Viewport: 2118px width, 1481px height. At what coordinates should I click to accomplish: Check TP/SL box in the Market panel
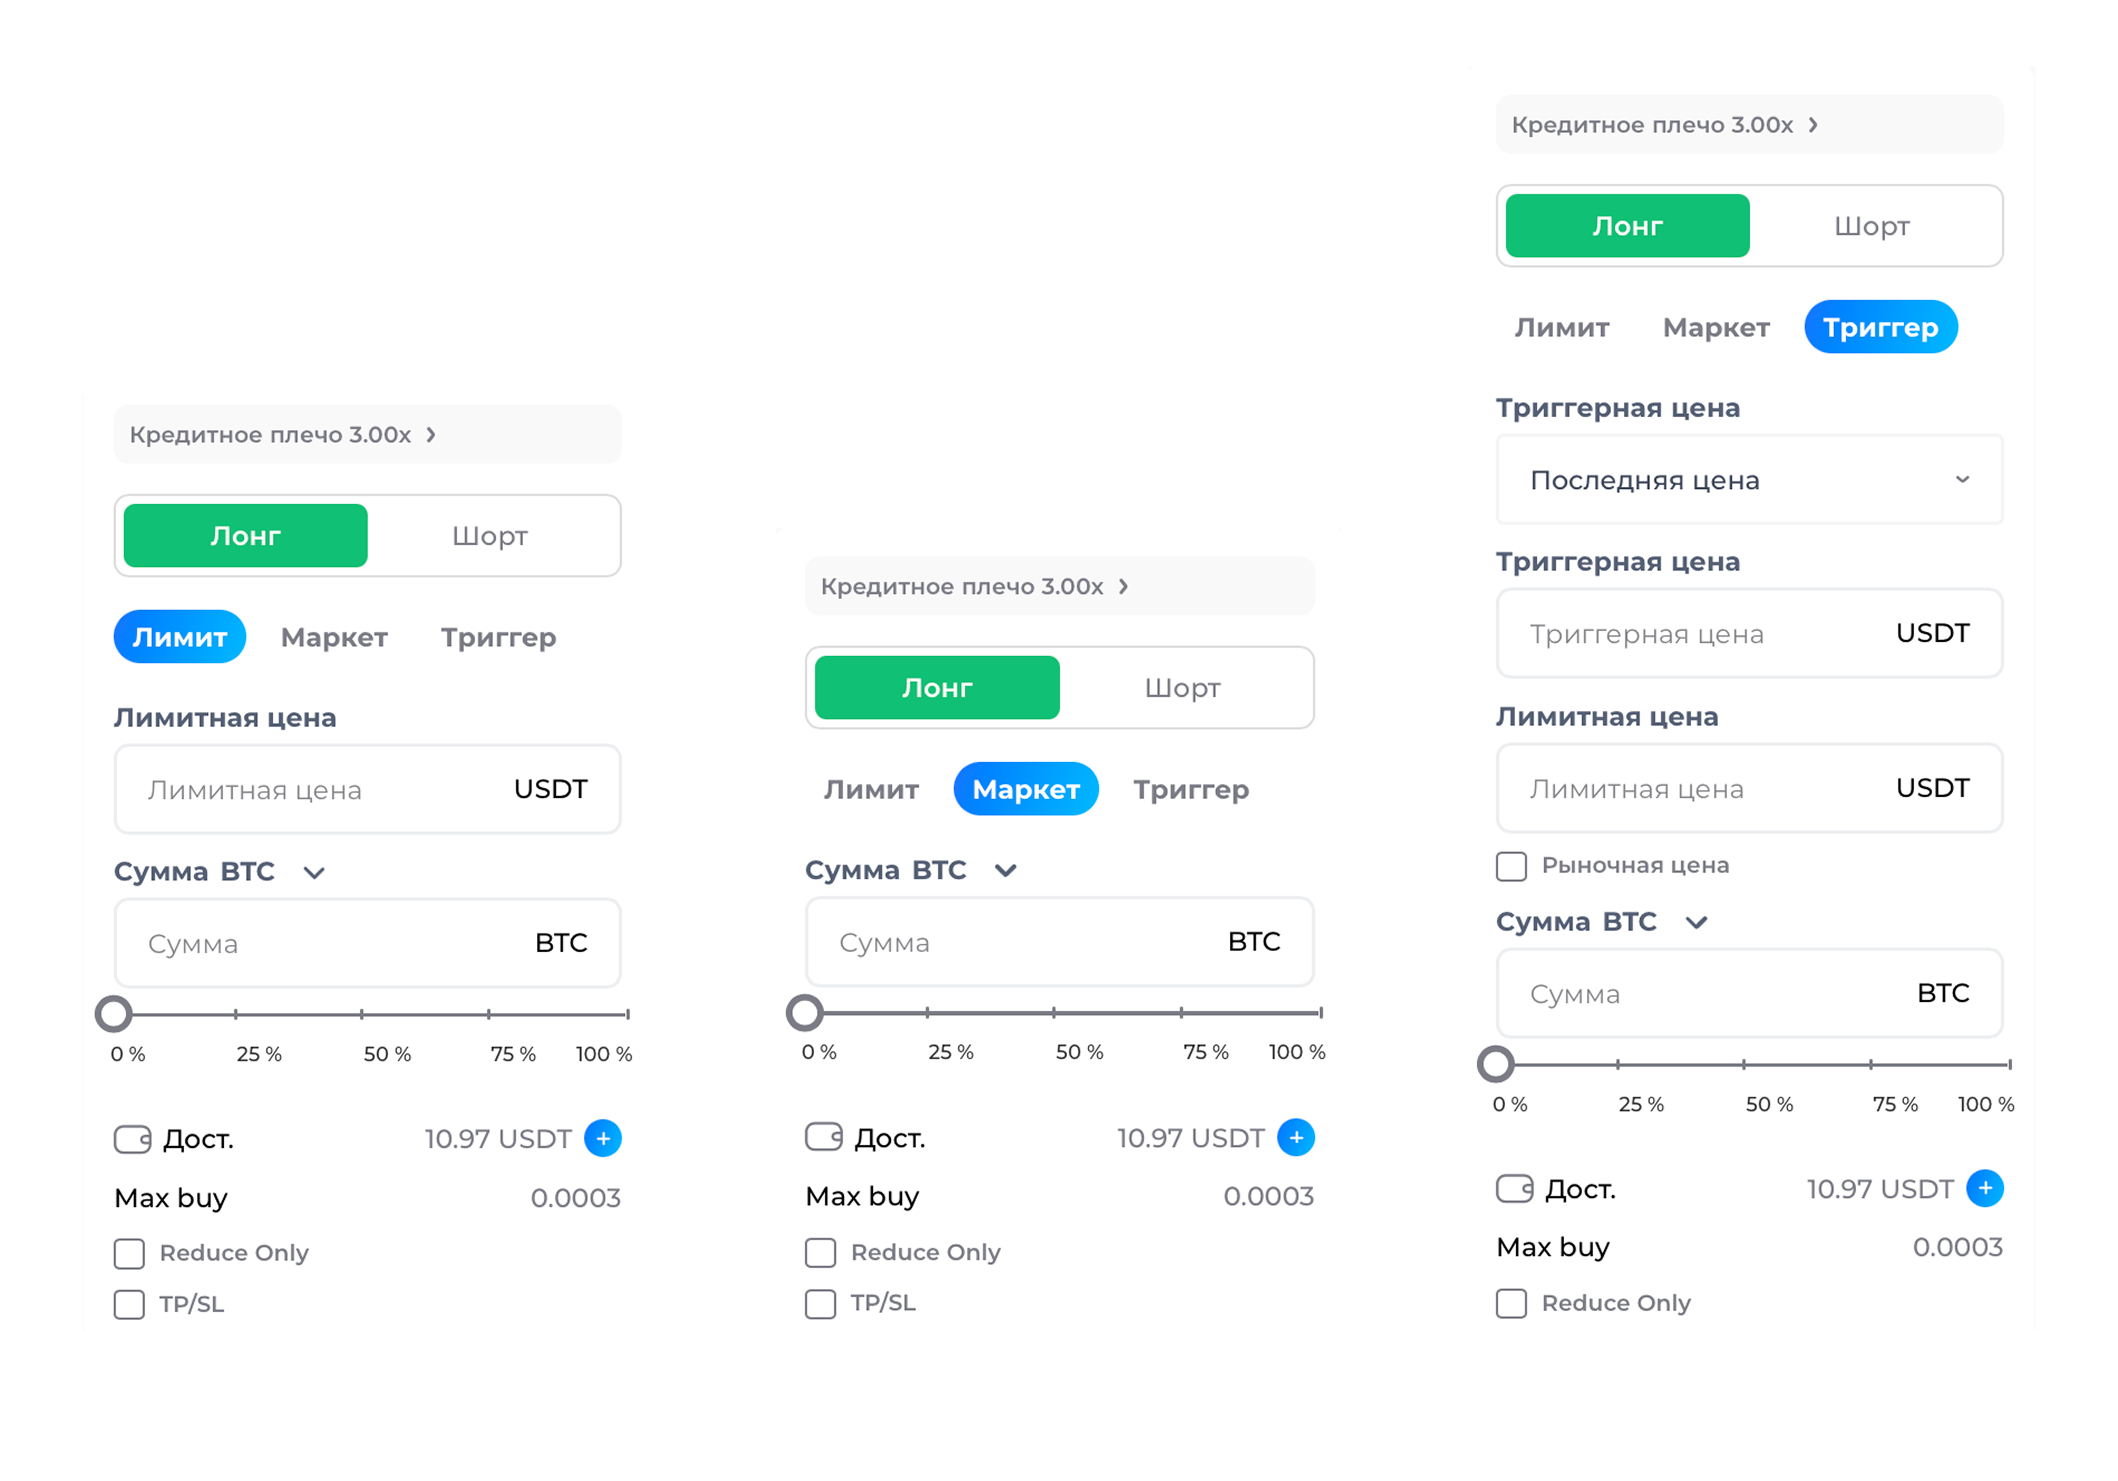tap(821, 1304)
